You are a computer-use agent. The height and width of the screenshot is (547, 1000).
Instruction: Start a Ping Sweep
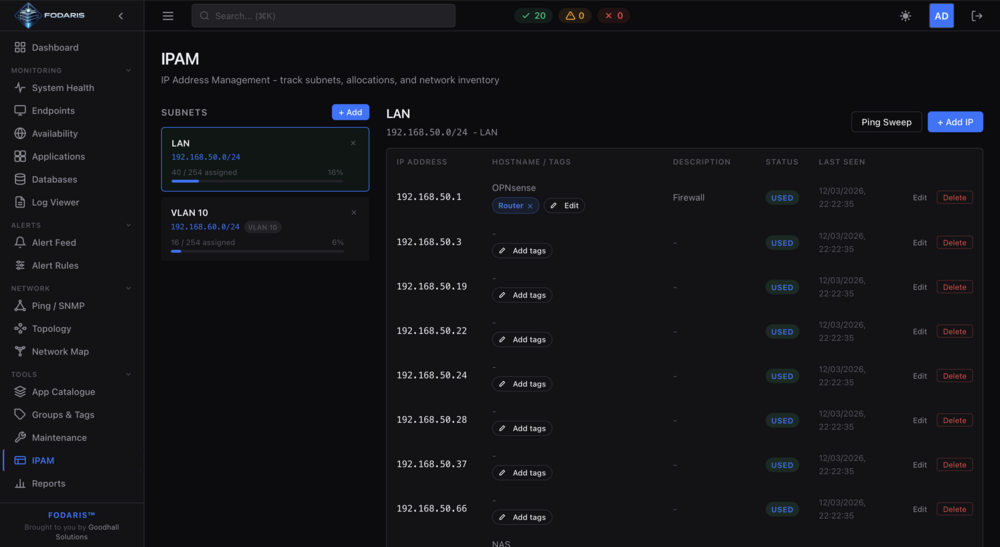coord(886,122)
